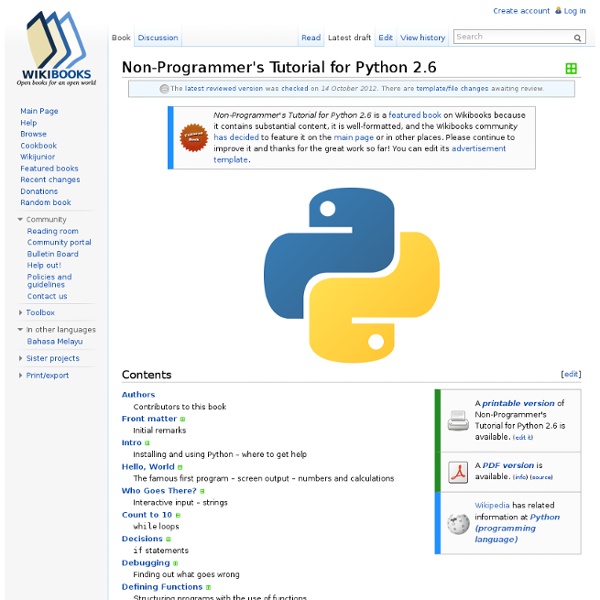
Task: Open the Python (programming language) Wikipedia link
Action: (x=517, y=528)
